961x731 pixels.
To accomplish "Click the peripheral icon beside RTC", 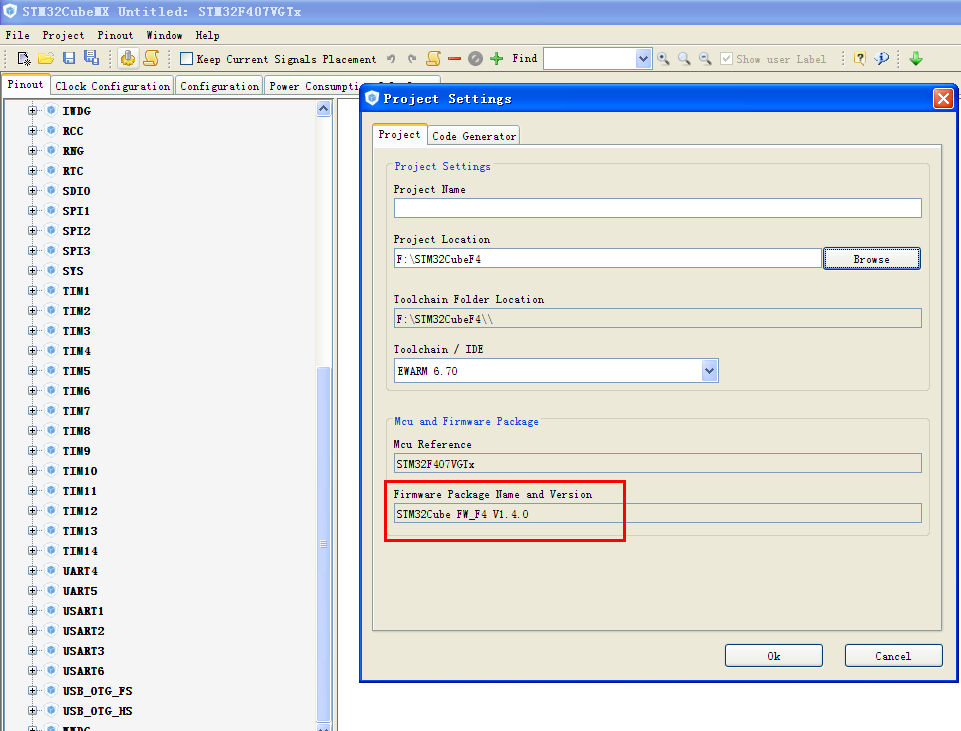I will tap(51, 170).
